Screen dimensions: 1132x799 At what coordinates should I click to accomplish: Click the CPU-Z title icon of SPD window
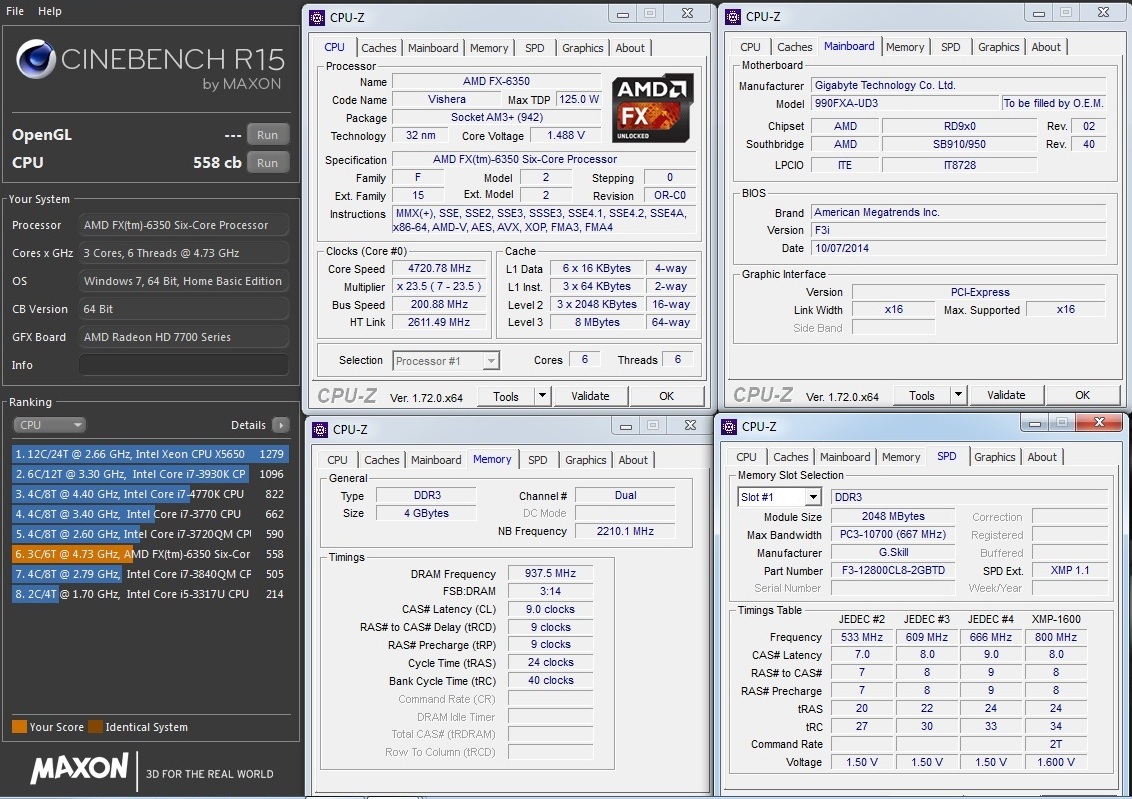click(729, 427)
